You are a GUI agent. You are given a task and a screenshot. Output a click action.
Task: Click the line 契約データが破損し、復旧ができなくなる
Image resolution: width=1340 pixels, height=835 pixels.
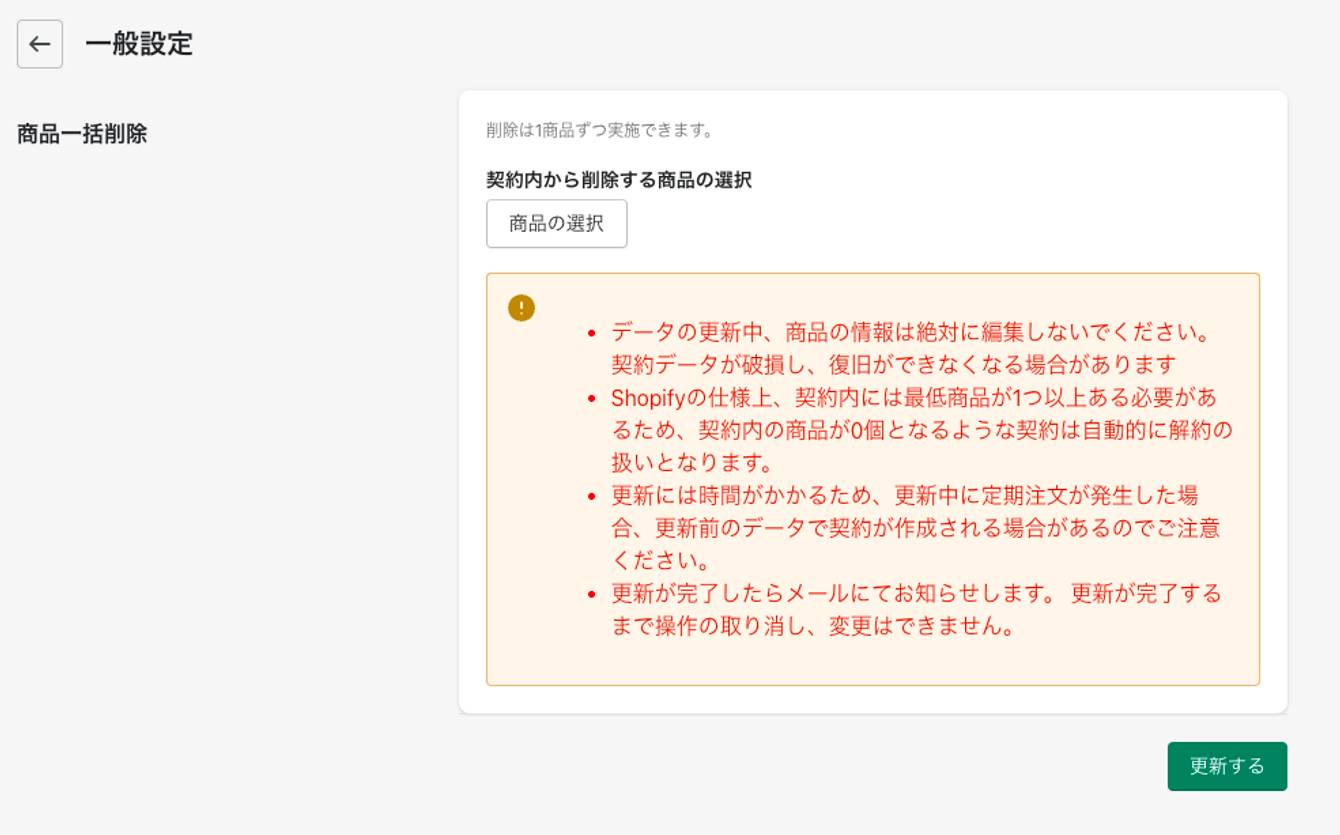(893, 364)
